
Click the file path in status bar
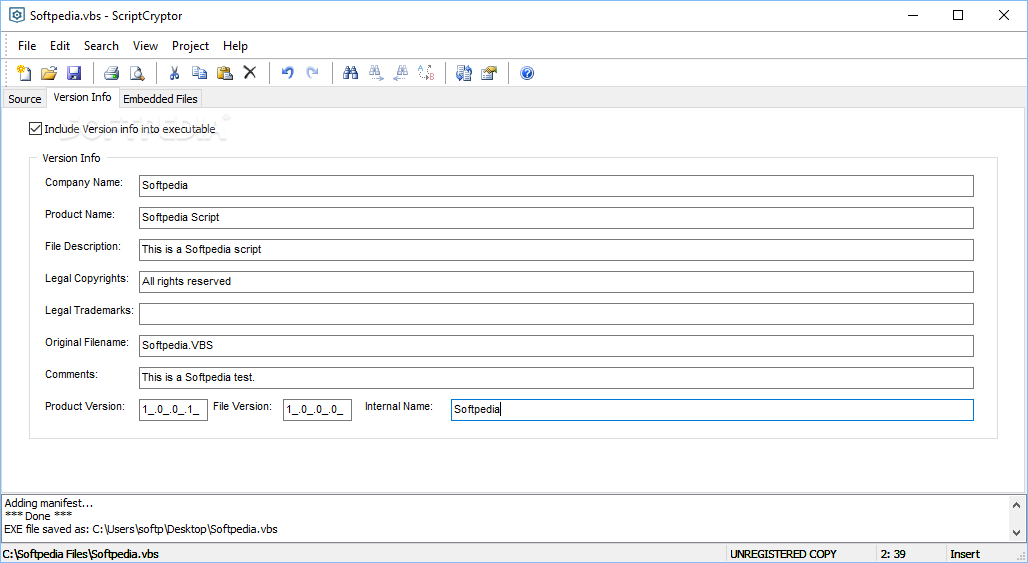point(81,554)
